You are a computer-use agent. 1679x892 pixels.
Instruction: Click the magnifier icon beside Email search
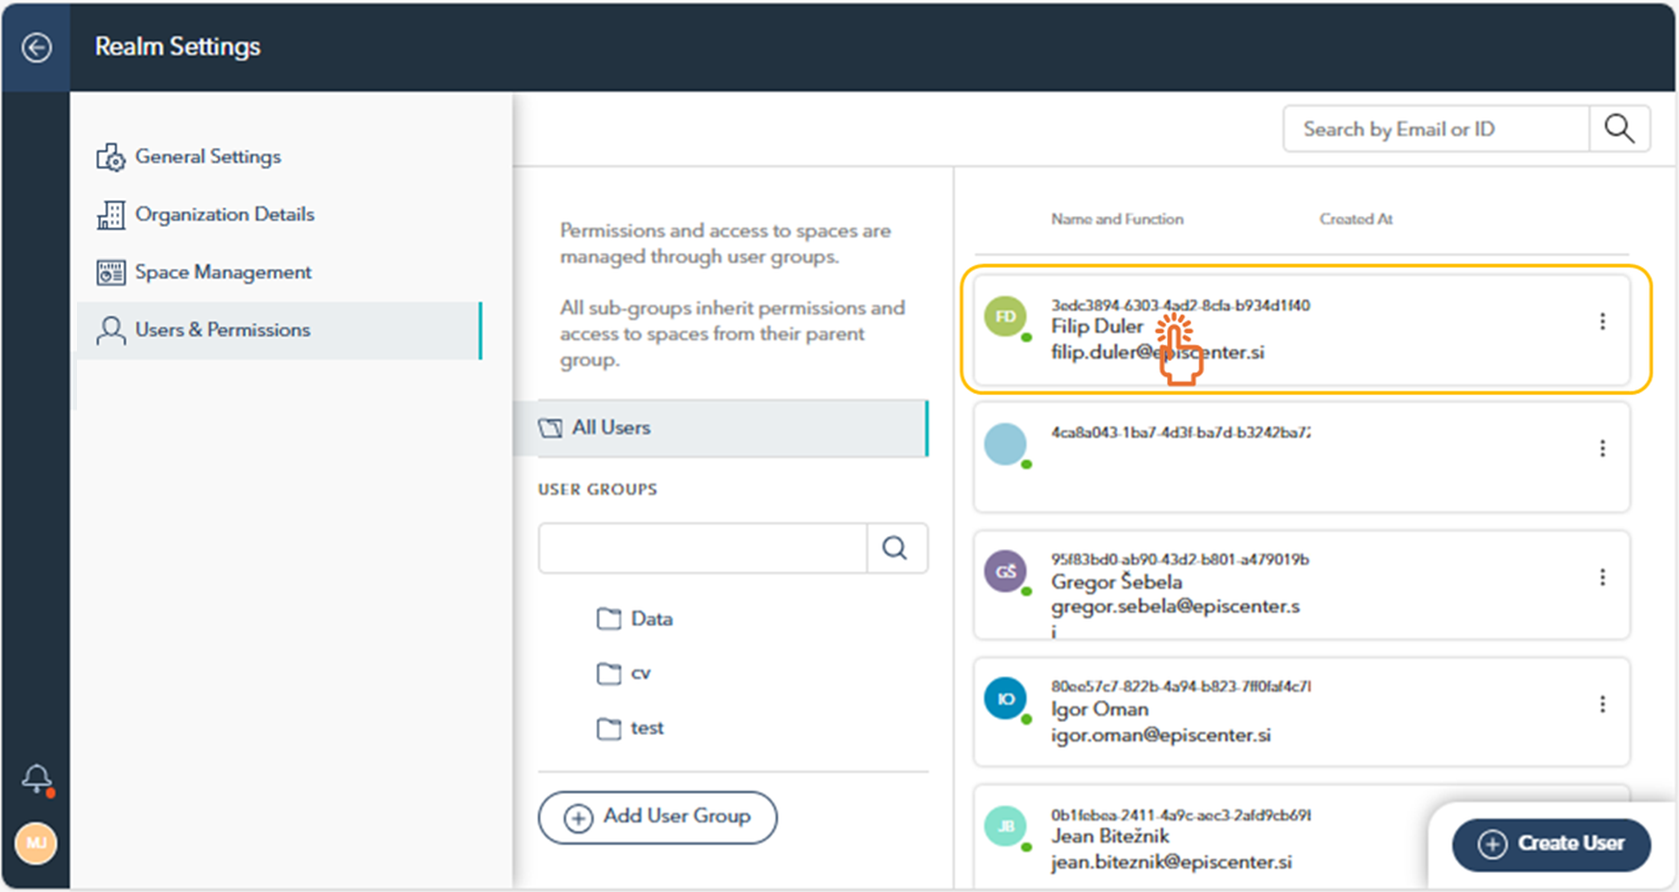(1619, 129)
